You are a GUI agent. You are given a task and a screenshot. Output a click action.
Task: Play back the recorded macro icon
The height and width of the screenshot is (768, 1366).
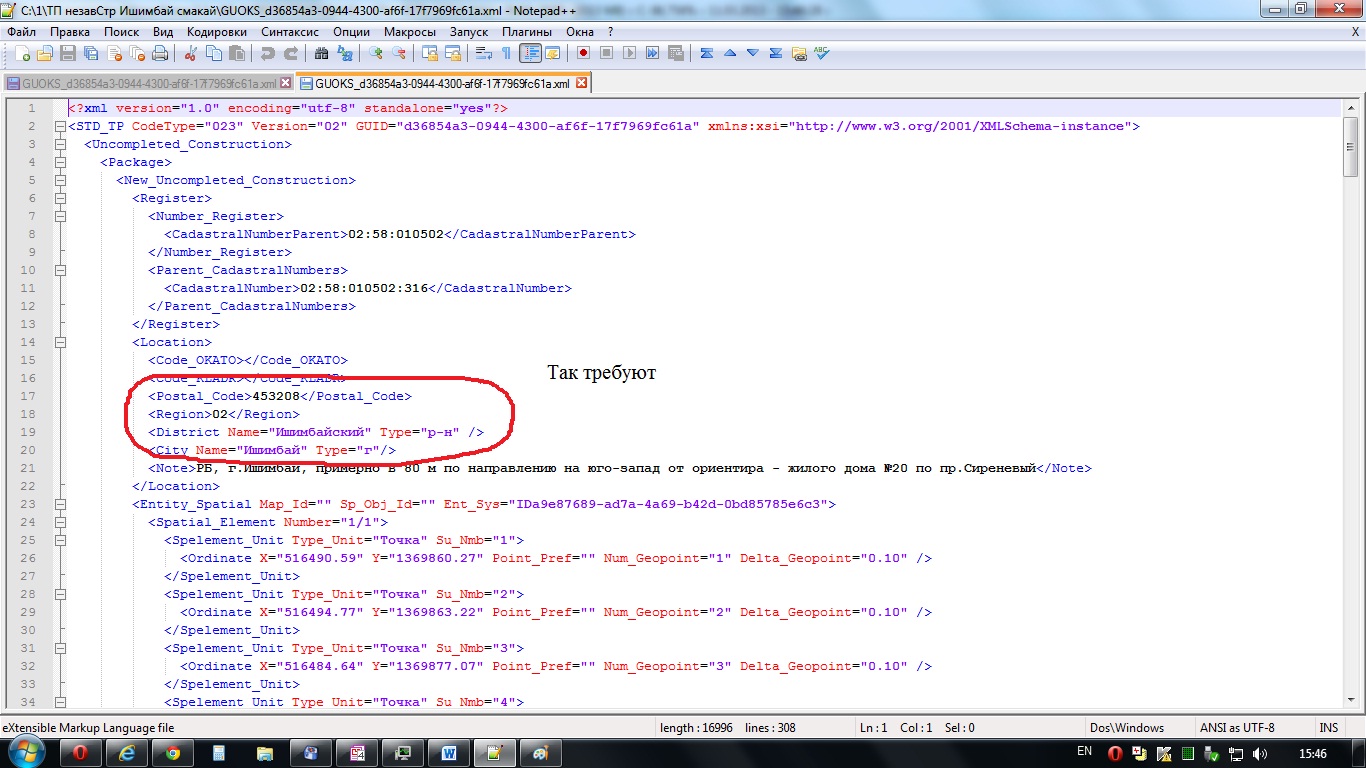[629, 53]
